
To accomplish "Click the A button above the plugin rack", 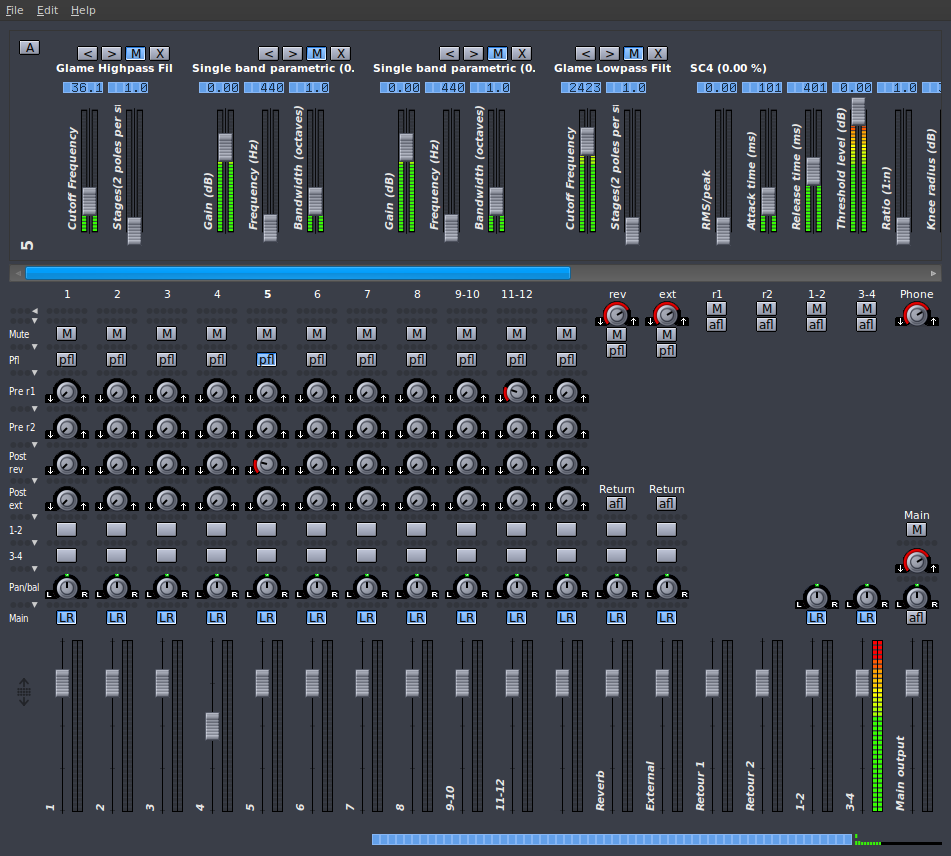I will [30, 47].
